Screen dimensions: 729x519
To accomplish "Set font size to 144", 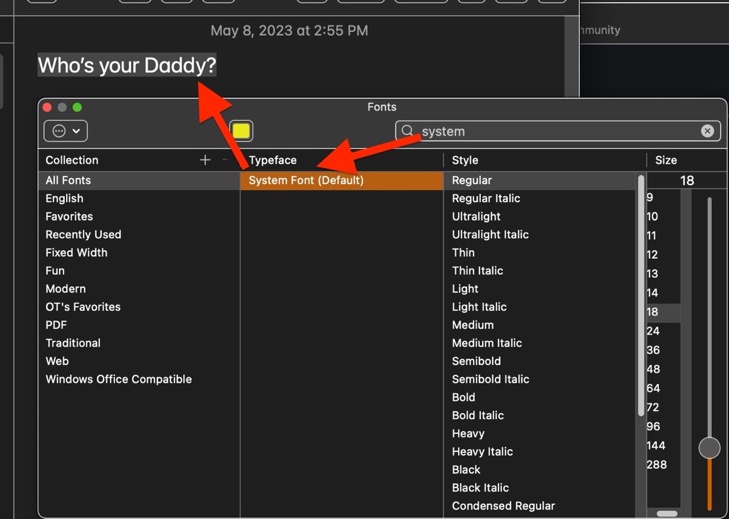I will [663, 446].
